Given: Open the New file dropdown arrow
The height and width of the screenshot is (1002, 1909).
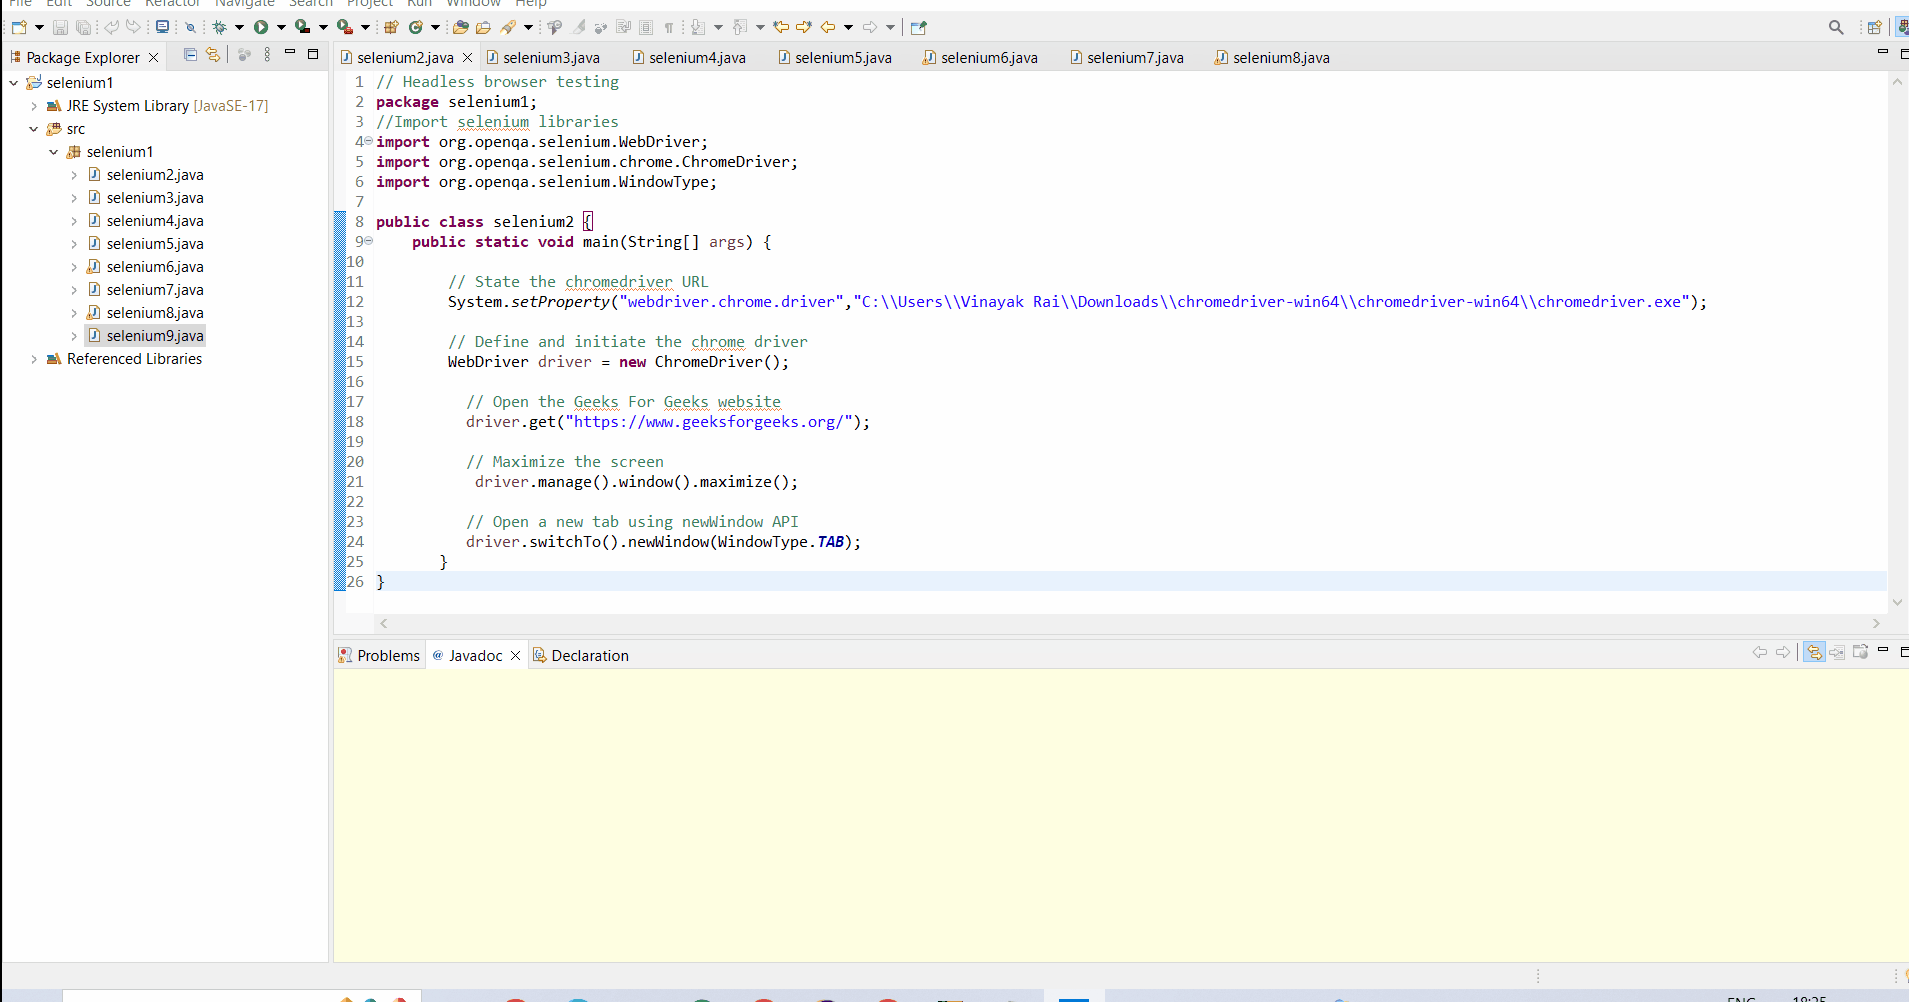Looking at the screenshot, I should pos(39,27).
